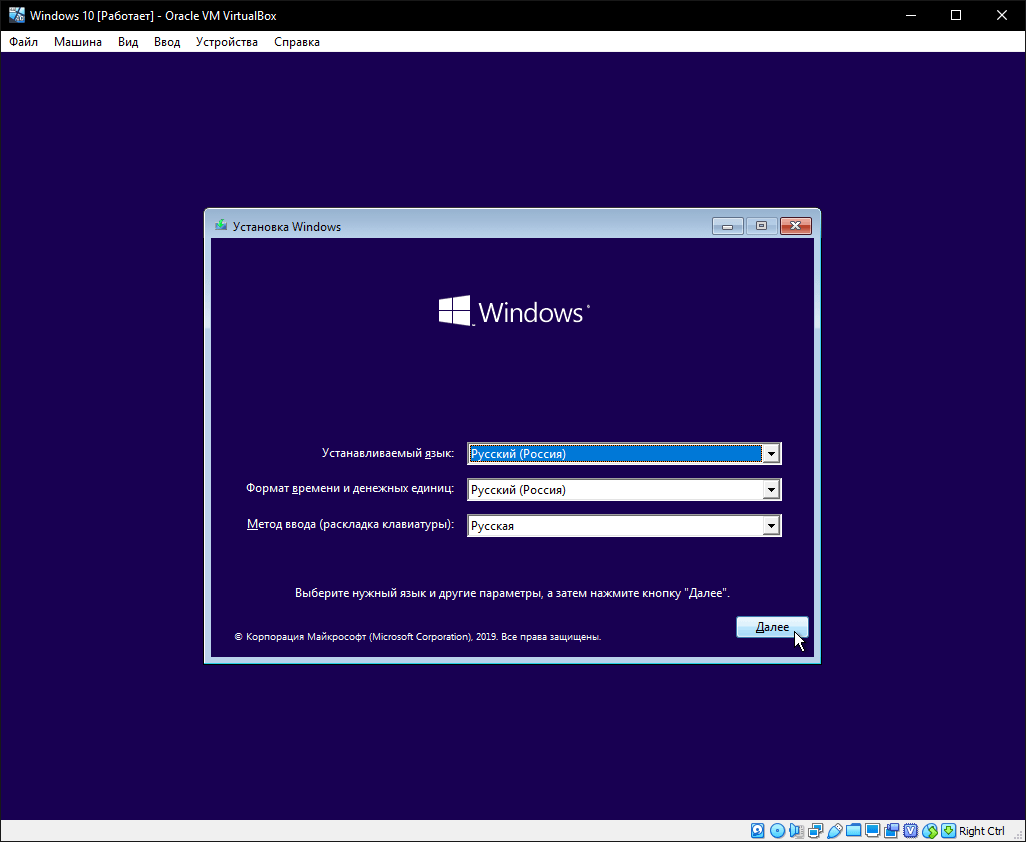Click the green arrow keyboard capture icon

point(948,831)
